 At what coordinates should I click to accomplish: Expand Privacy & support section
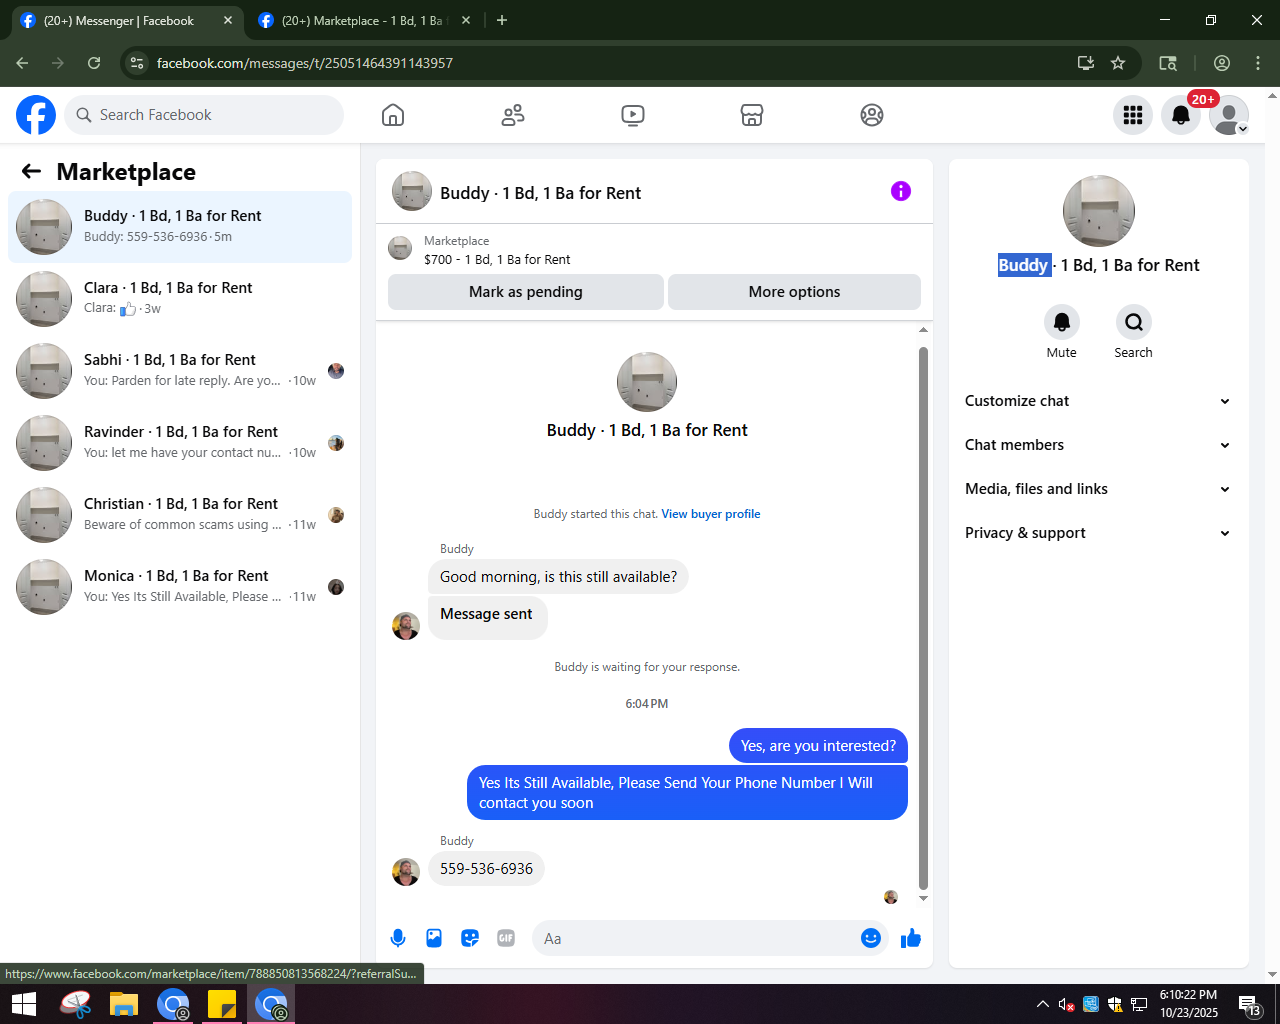point(1098,533)
